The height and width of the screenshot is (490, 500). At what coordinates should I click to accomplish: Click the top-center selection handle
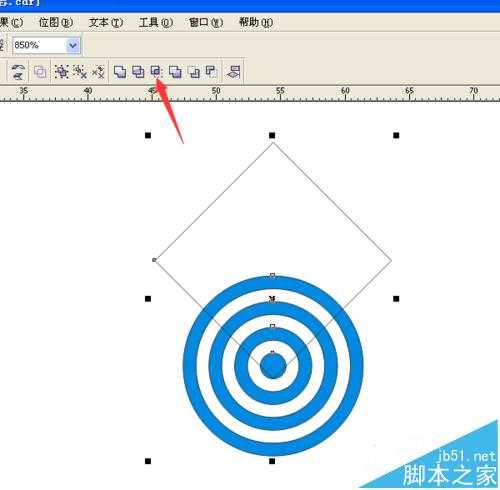pyautogui.click(x=272, y=135)
